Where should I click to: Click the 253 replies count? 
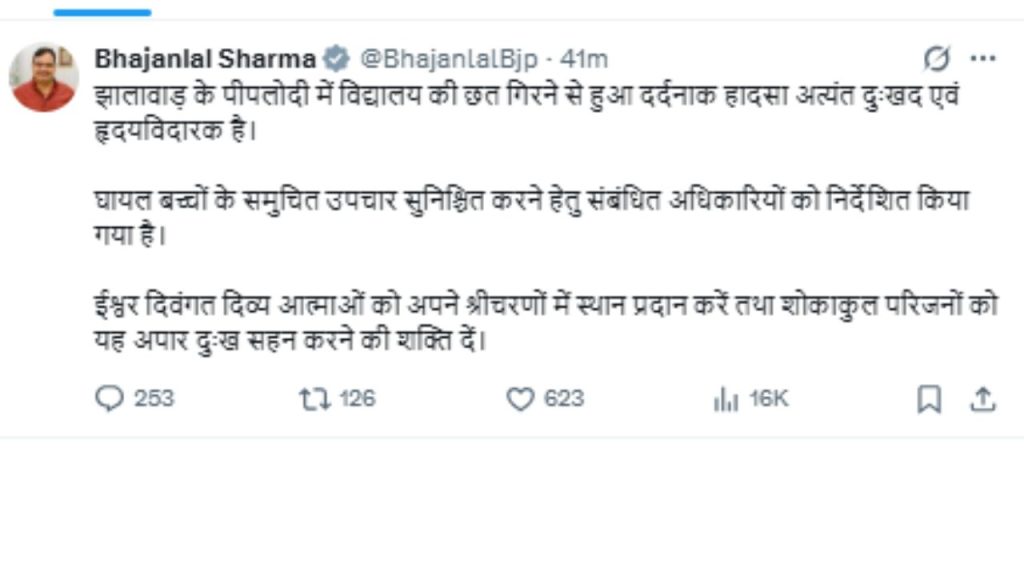[x=153, y=399]
